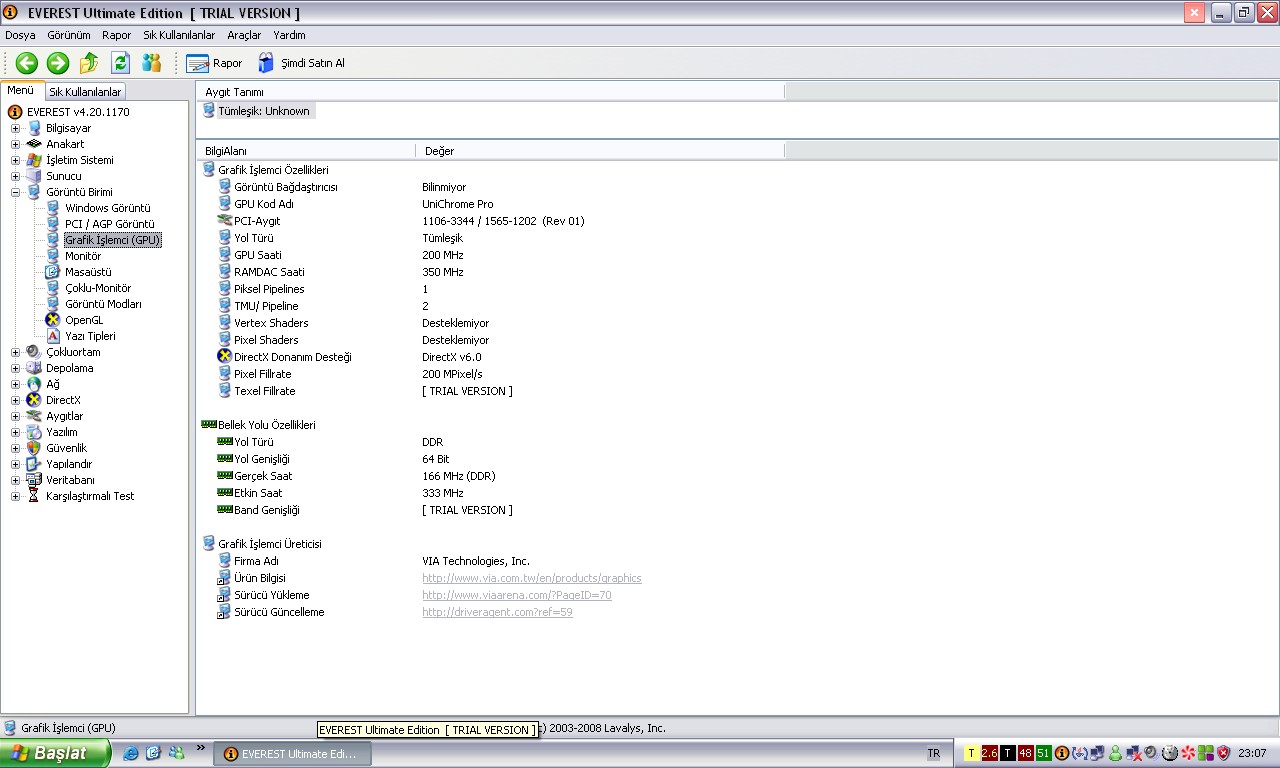Click the Ürün Bilgisi row icon
Screen dimensions: 1280x768
(224, 578)
